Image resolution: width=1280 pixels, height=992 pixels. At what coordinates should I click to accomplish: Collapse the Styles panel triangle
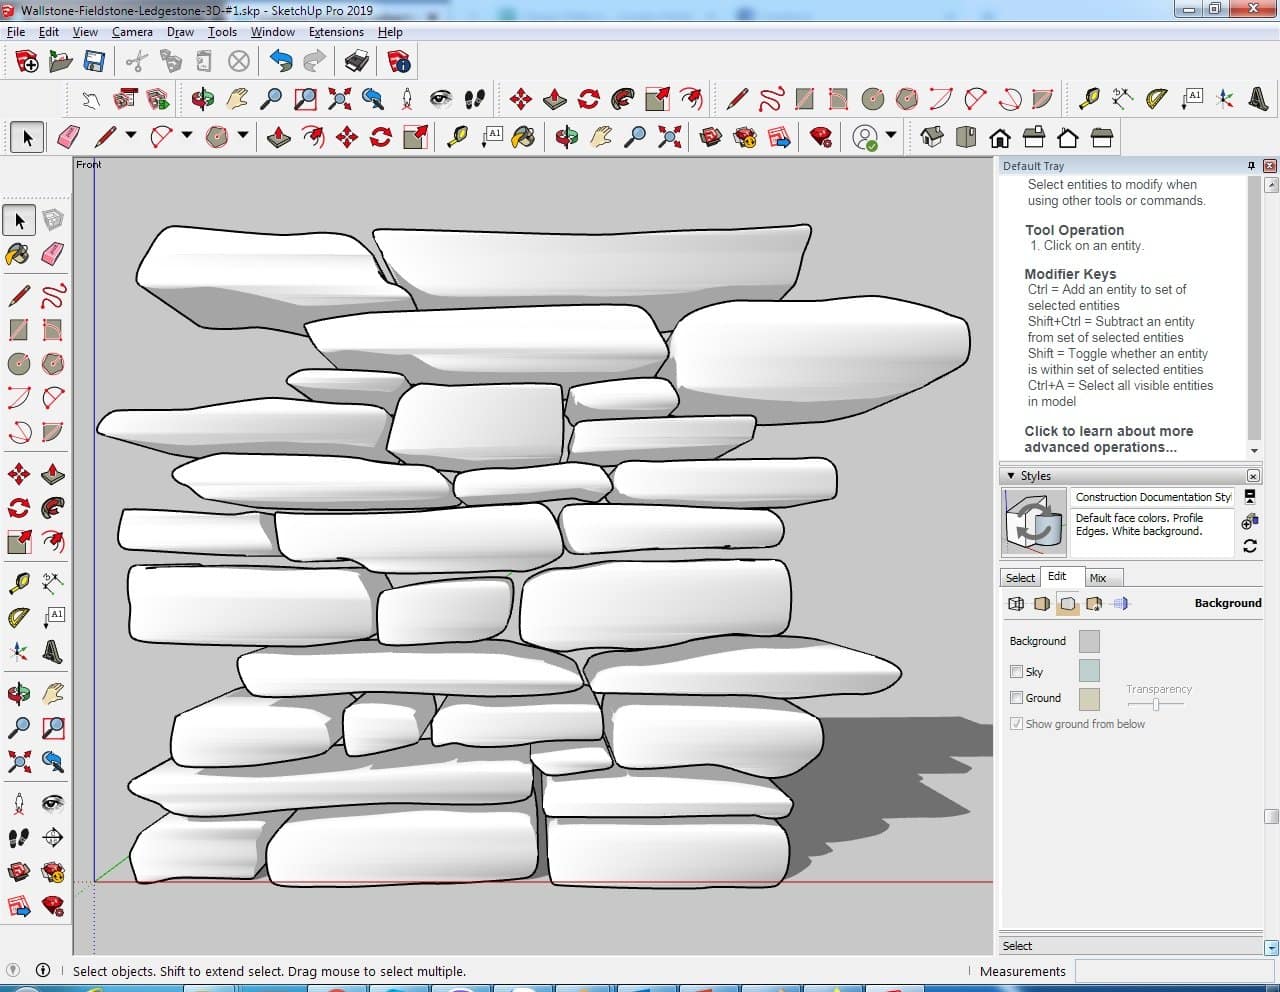click(1011, 476)
